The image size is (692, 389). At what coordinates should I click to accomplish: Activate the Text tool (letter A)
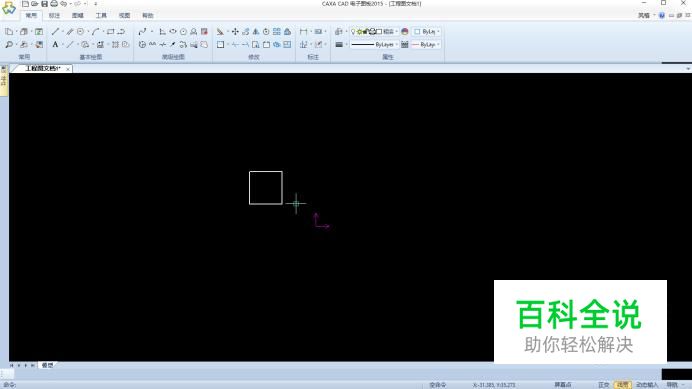click(x=55, y=44)
